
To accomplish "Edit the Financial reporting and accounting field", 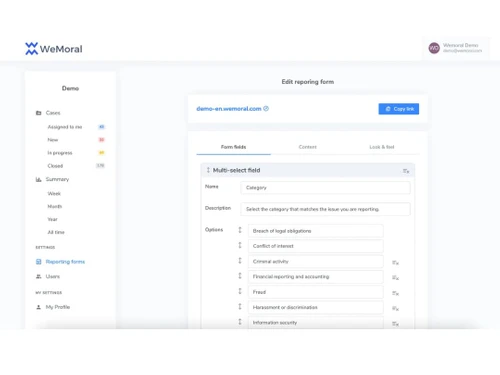I will click(x=315, y=277).
